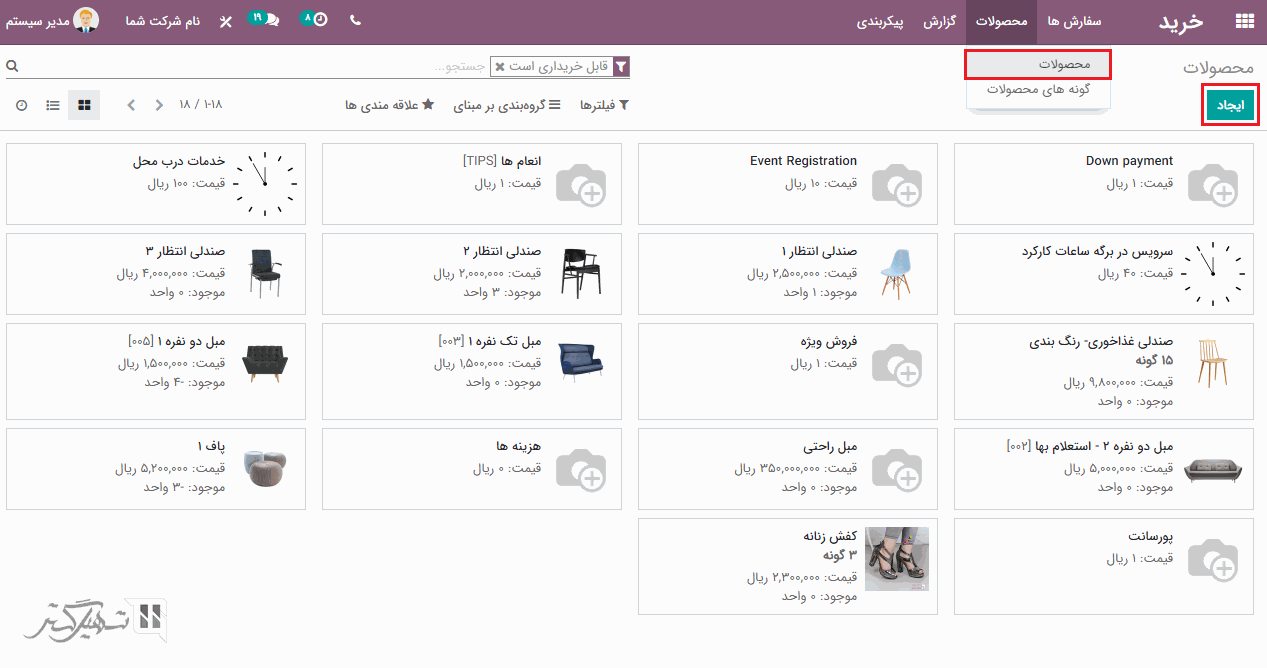Image resolution: width=1267 pixels, height=668 pixels.
Task: Open the apps grid menu
Action: click(1244, 22)
